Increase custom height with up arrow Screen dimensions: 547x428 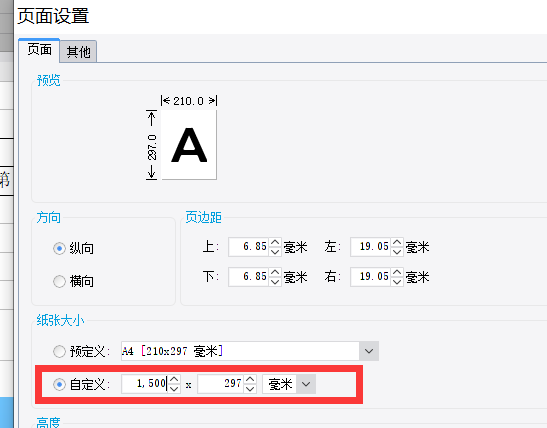250,379
